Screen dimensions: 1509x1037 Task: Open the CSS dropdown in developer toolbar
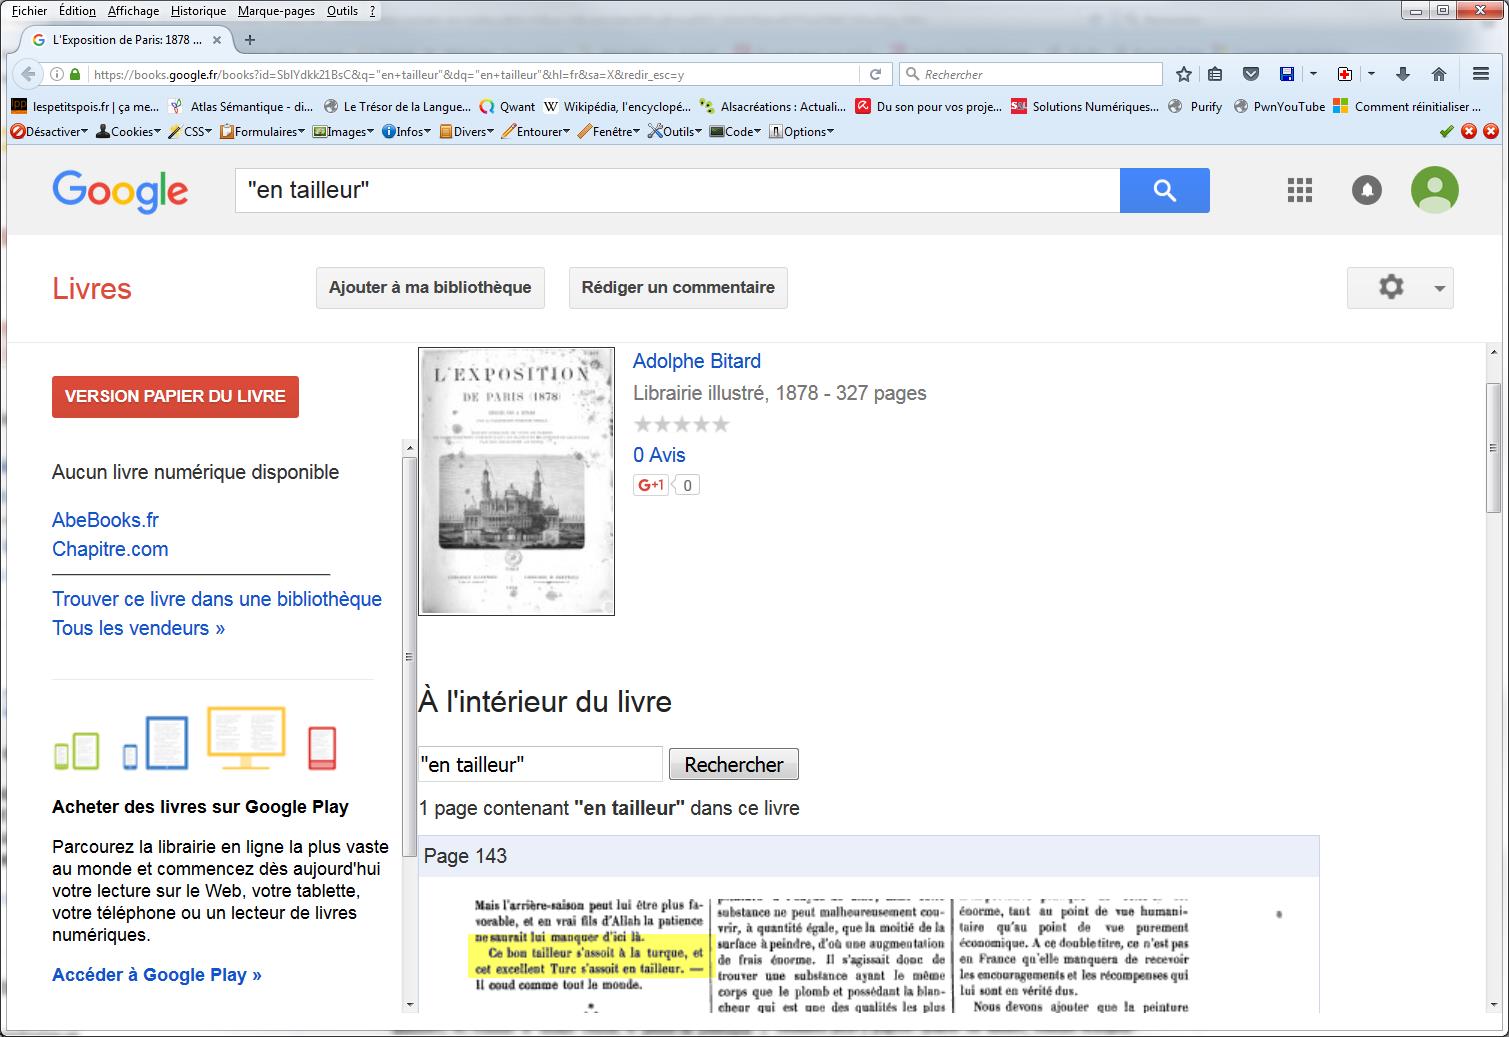click(191, 131)
